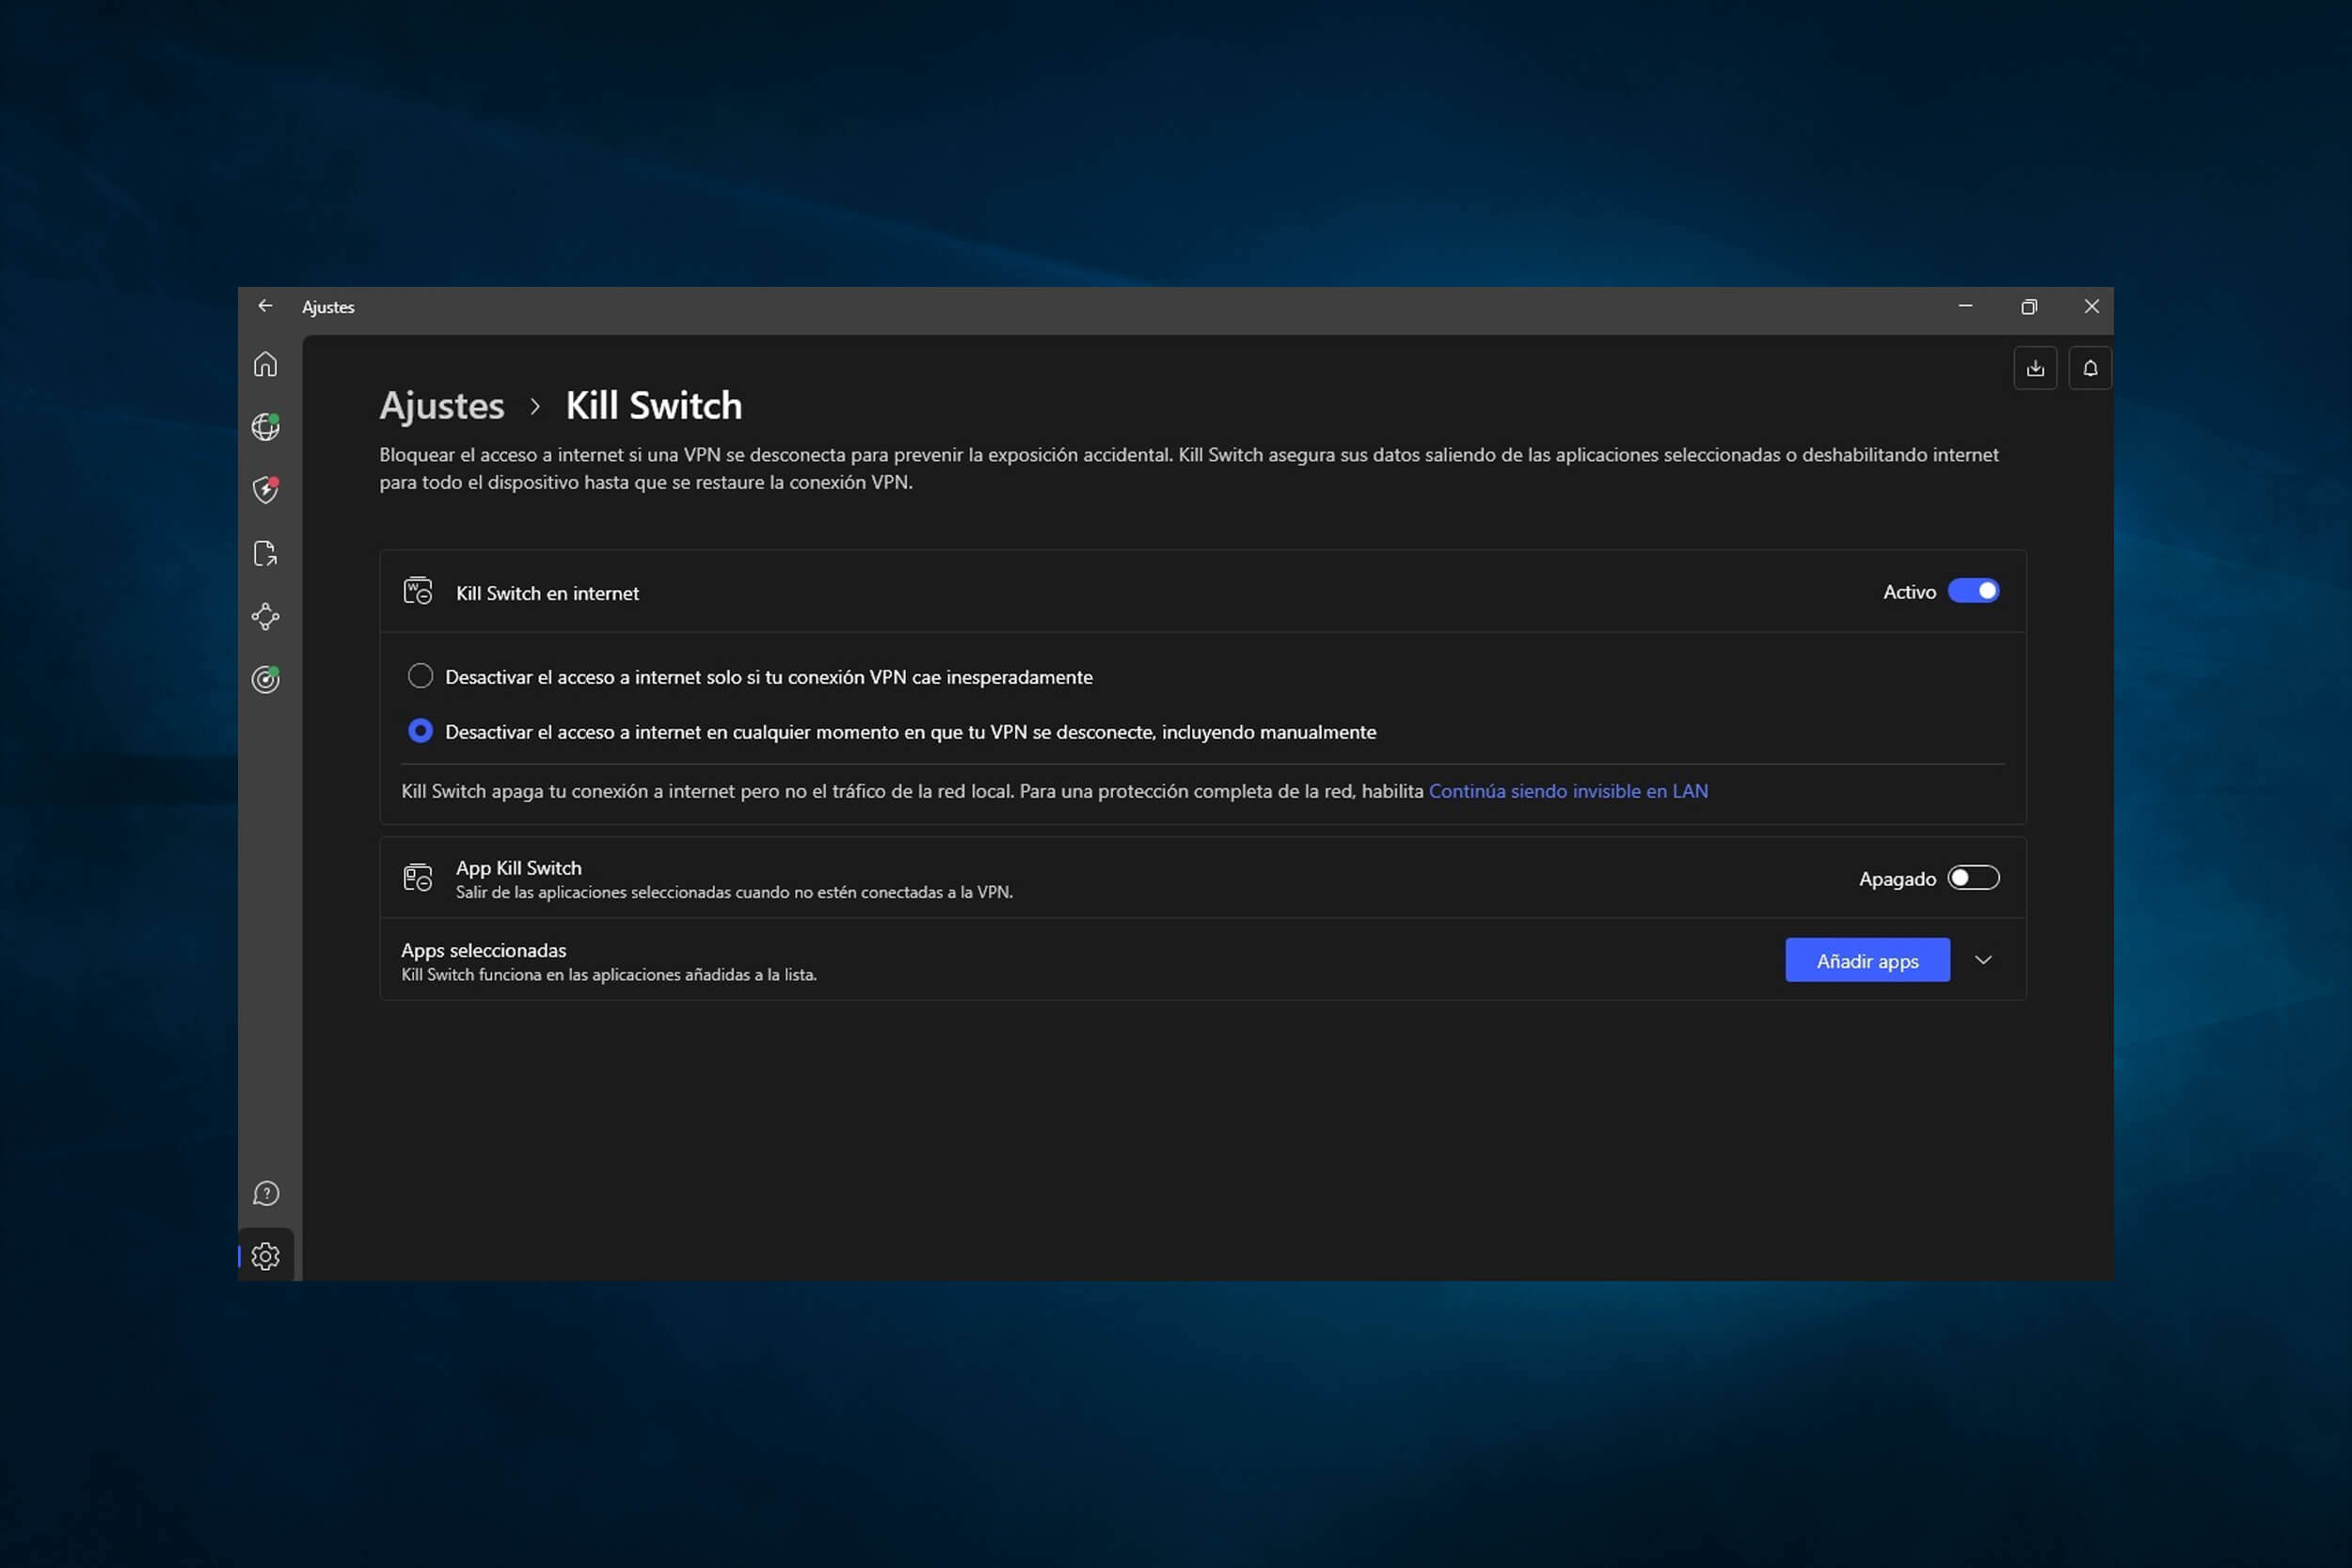Open the Dark Web Monitor target icon

click(x=265, y=680)
